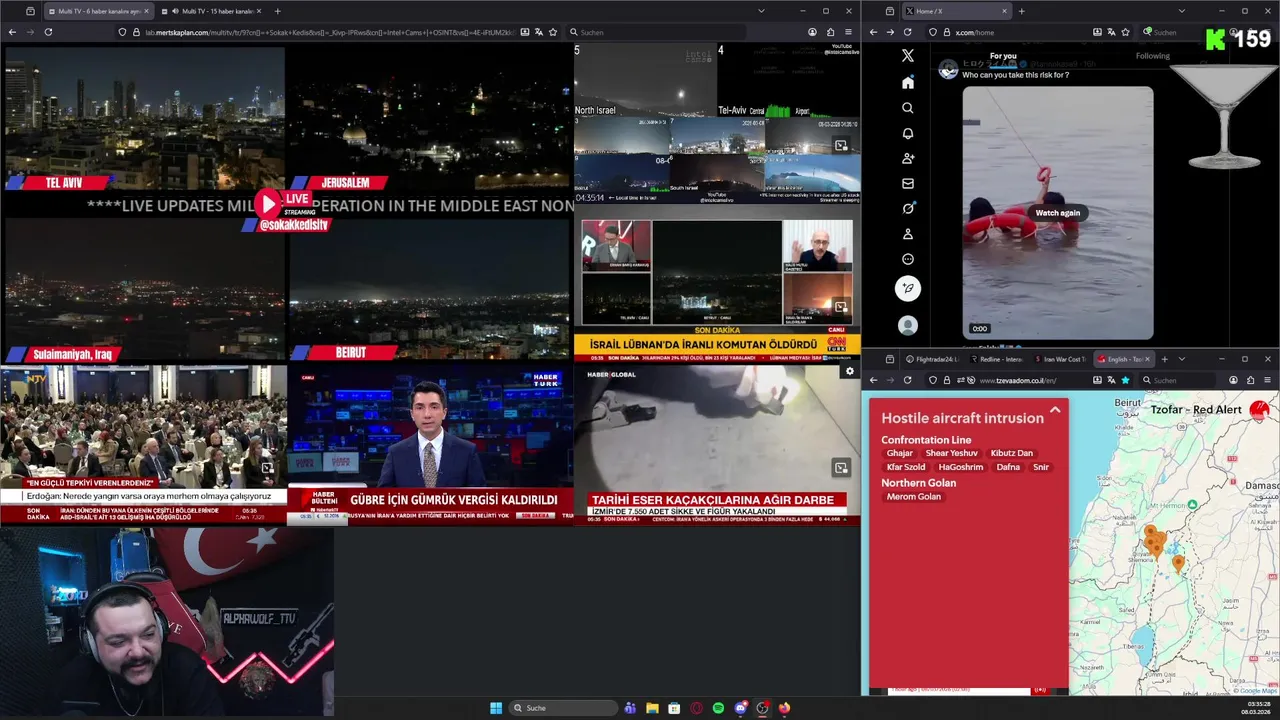Image resolution: width=1280 pixels, height=720 pixels.
Task: Open Spotify from the taskbar
Action: [x=718, y=708]
